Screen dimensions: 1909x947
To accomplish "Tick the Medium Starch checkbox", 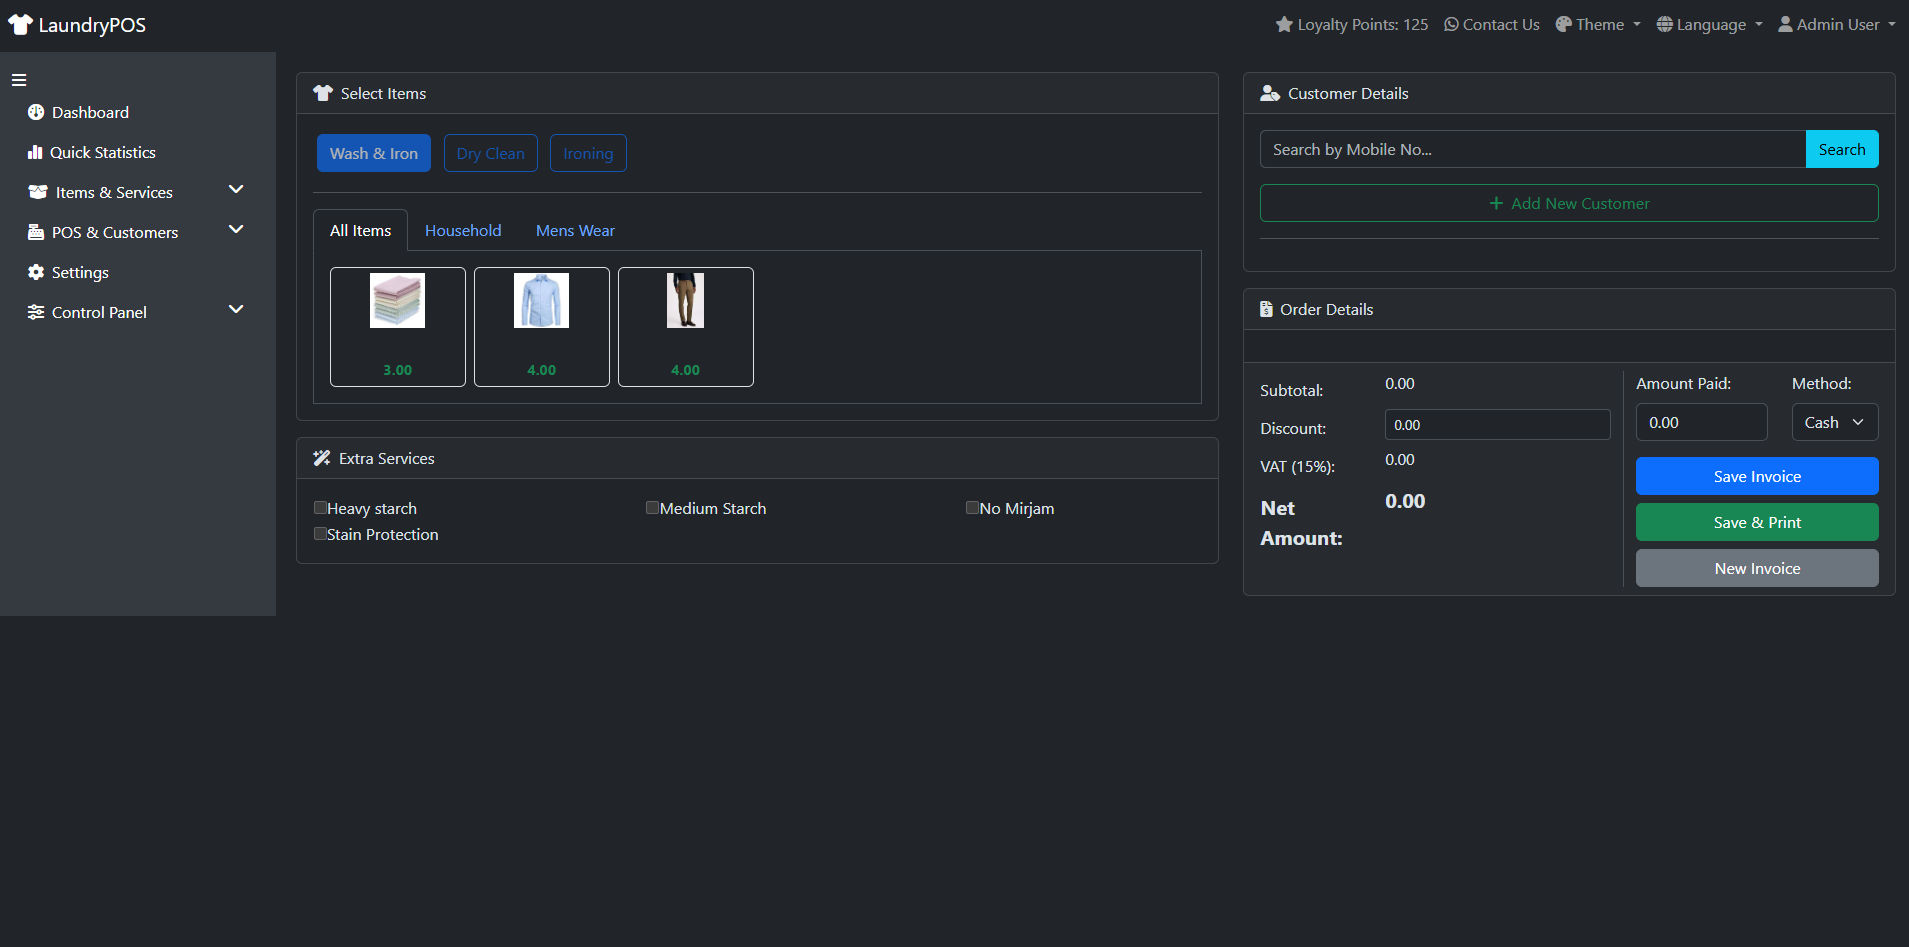I will [x=652, y=508].
